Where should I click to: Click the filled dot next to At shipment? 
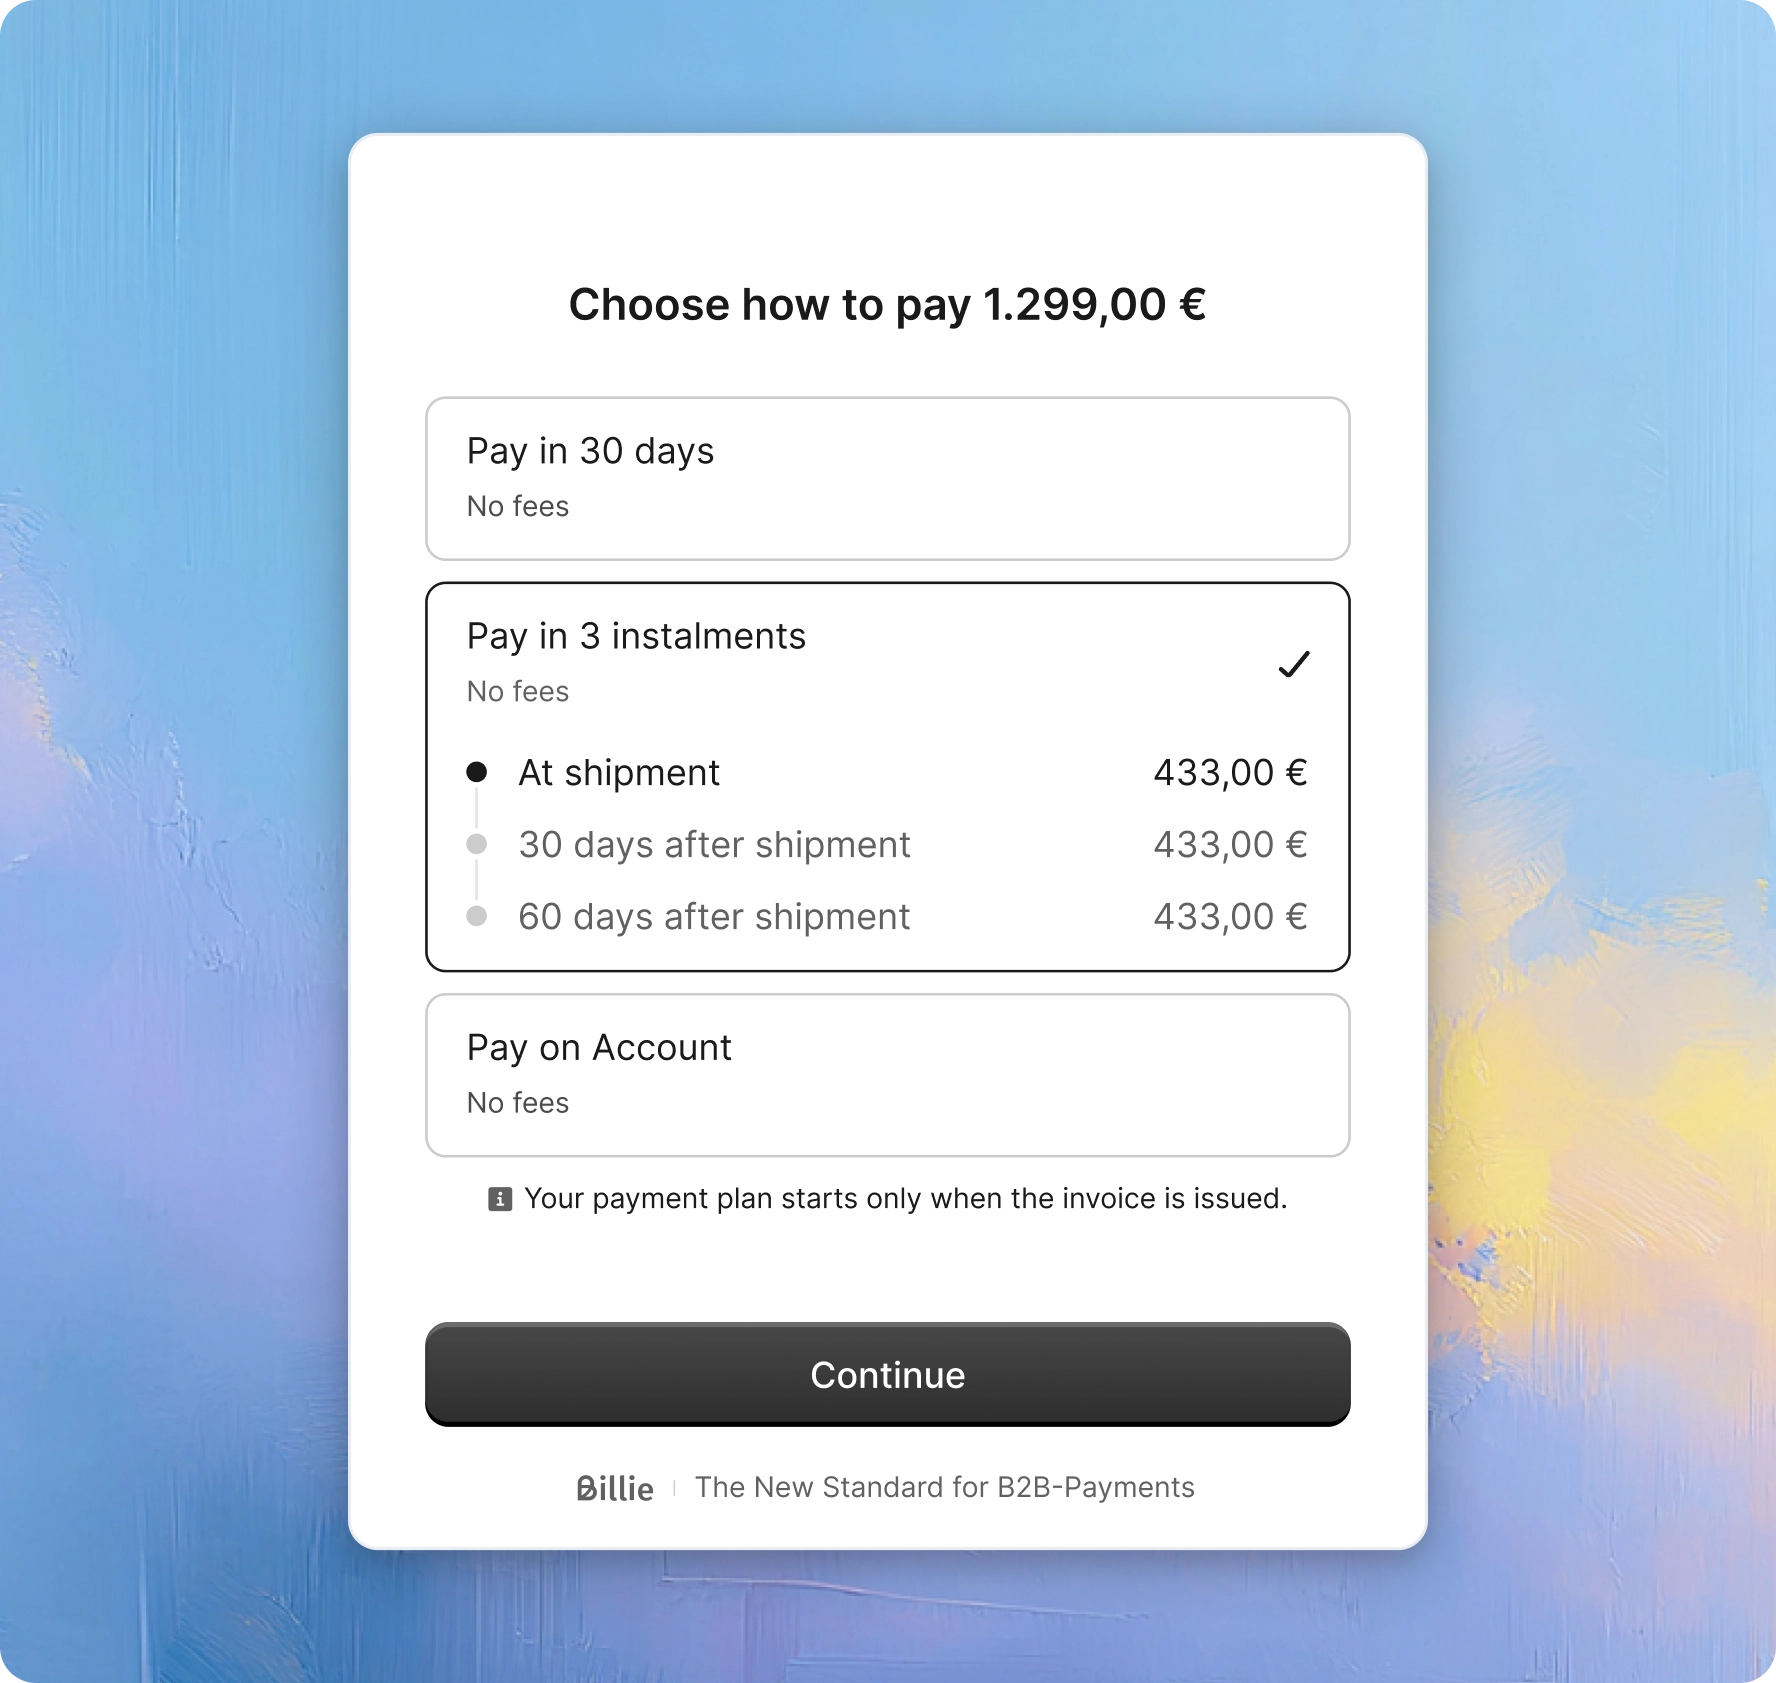point(477,771)
